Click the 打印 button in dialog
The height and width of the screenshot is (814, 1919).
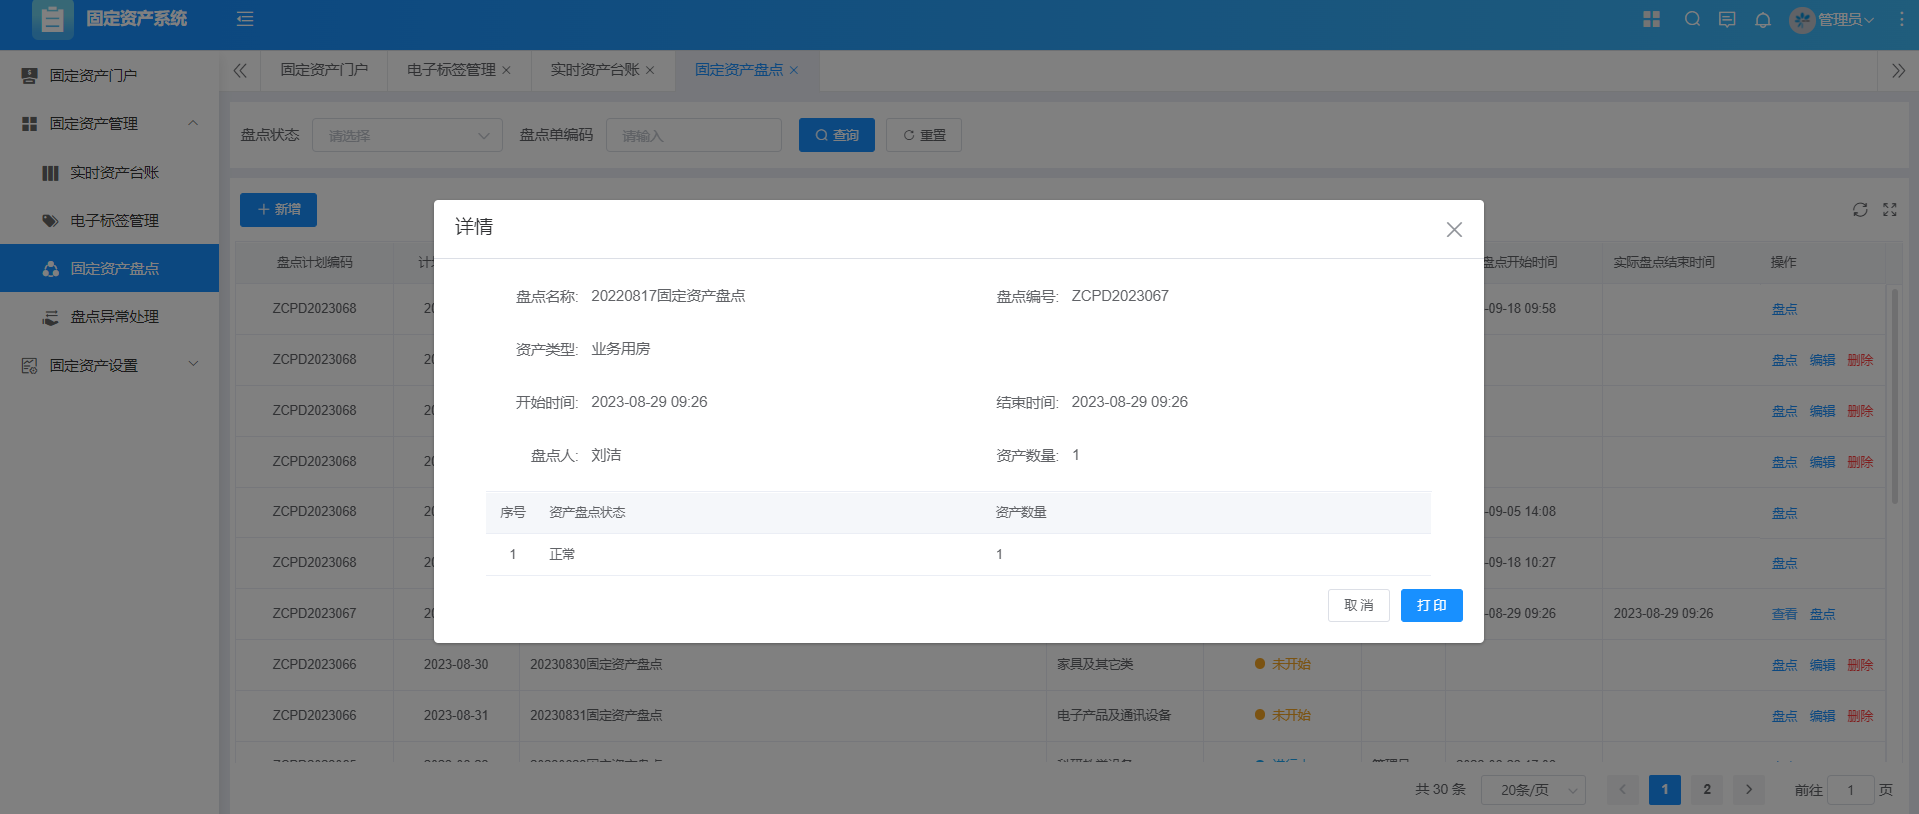coord(1431,605)
